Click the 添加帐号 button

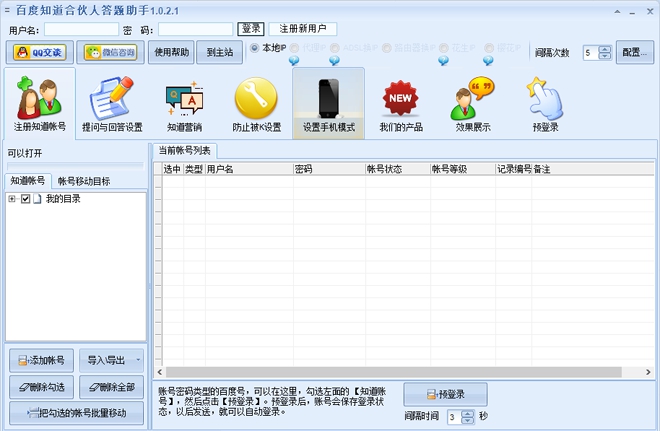pyautogui.click(x=41, y=360)
